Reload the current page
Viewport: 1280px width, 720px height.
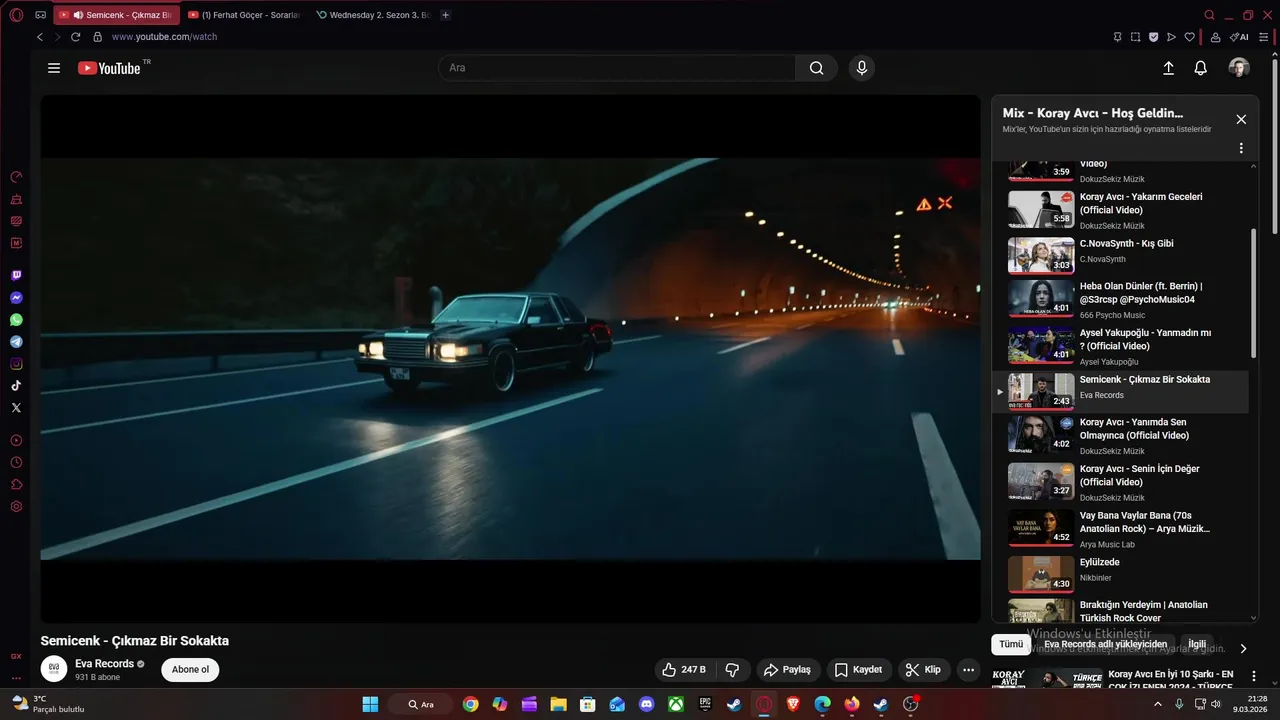(75, 37)
